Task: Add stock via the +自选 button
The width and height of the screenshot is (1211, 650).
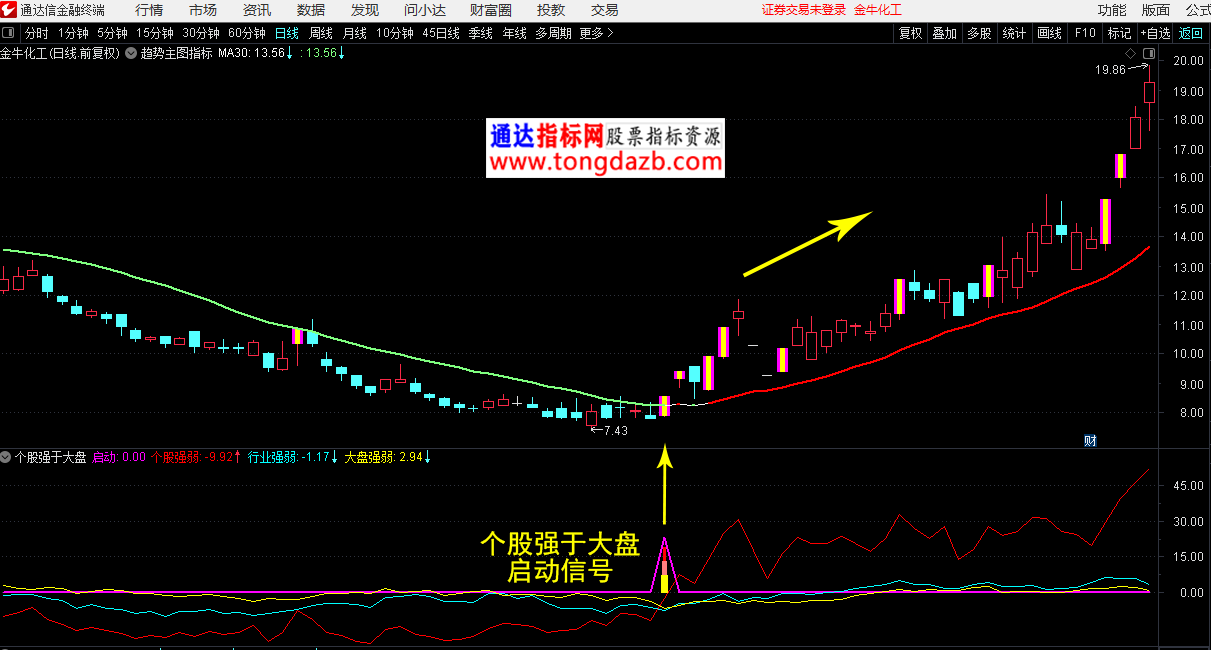Action: 1155,33
